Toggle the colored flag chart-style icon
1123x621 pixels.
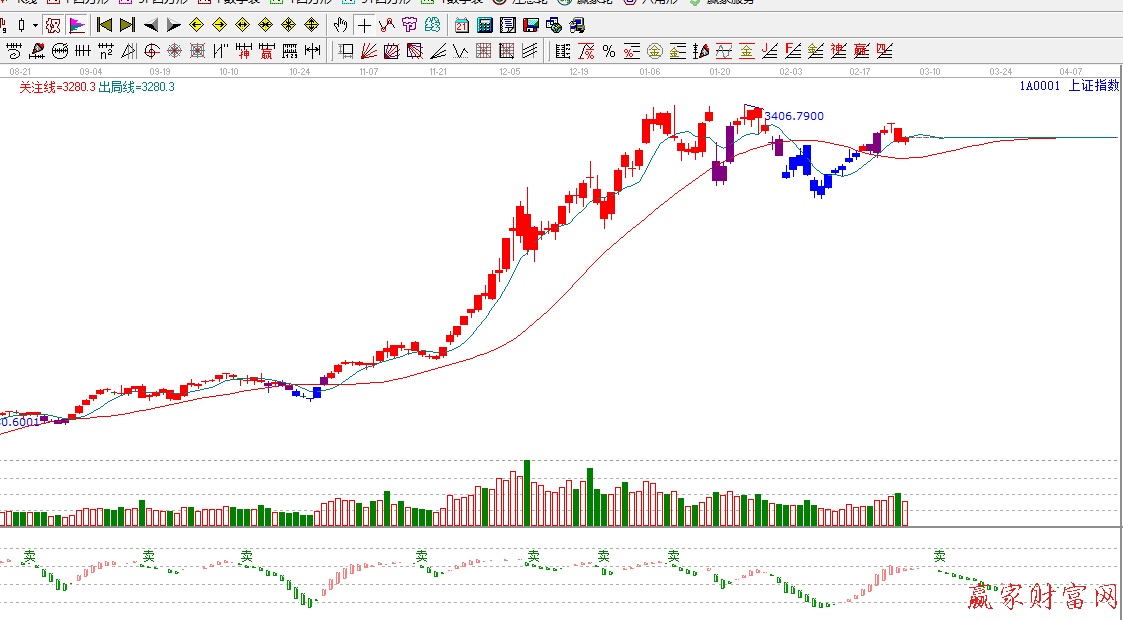point(77,25)
